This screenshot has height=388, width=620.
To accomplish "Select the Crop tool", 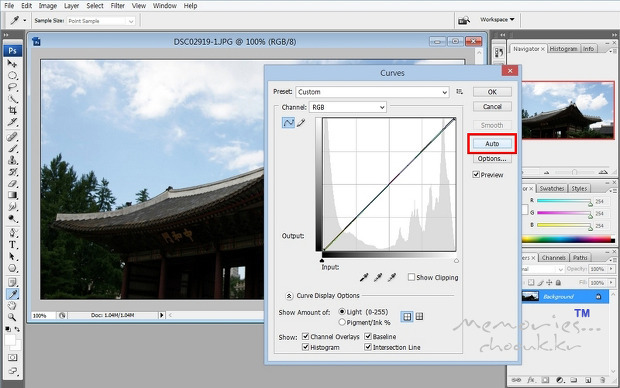I will click(x=12, y=110).
